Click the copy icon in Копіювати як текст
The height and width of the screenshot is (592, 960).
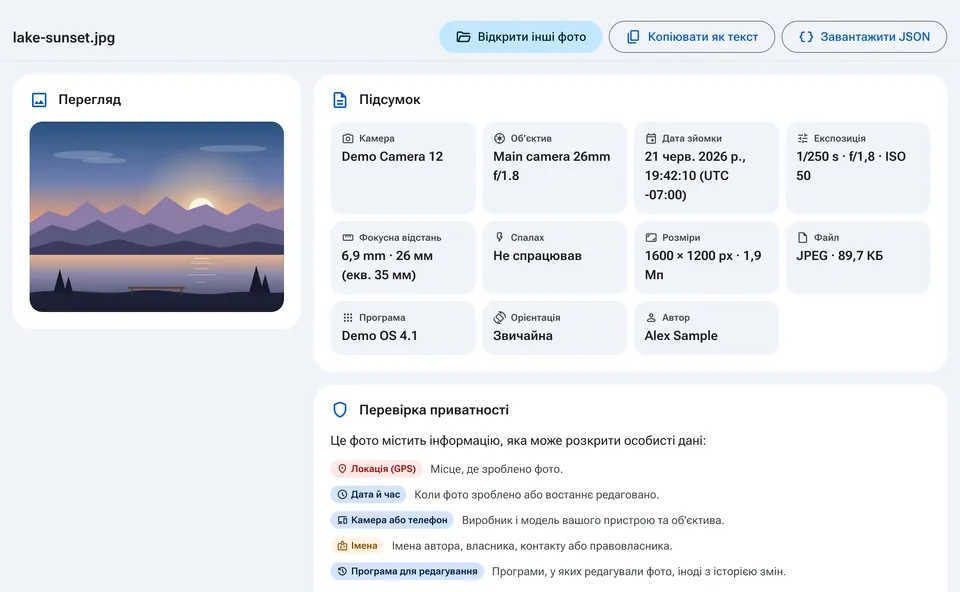pos(633,37)
